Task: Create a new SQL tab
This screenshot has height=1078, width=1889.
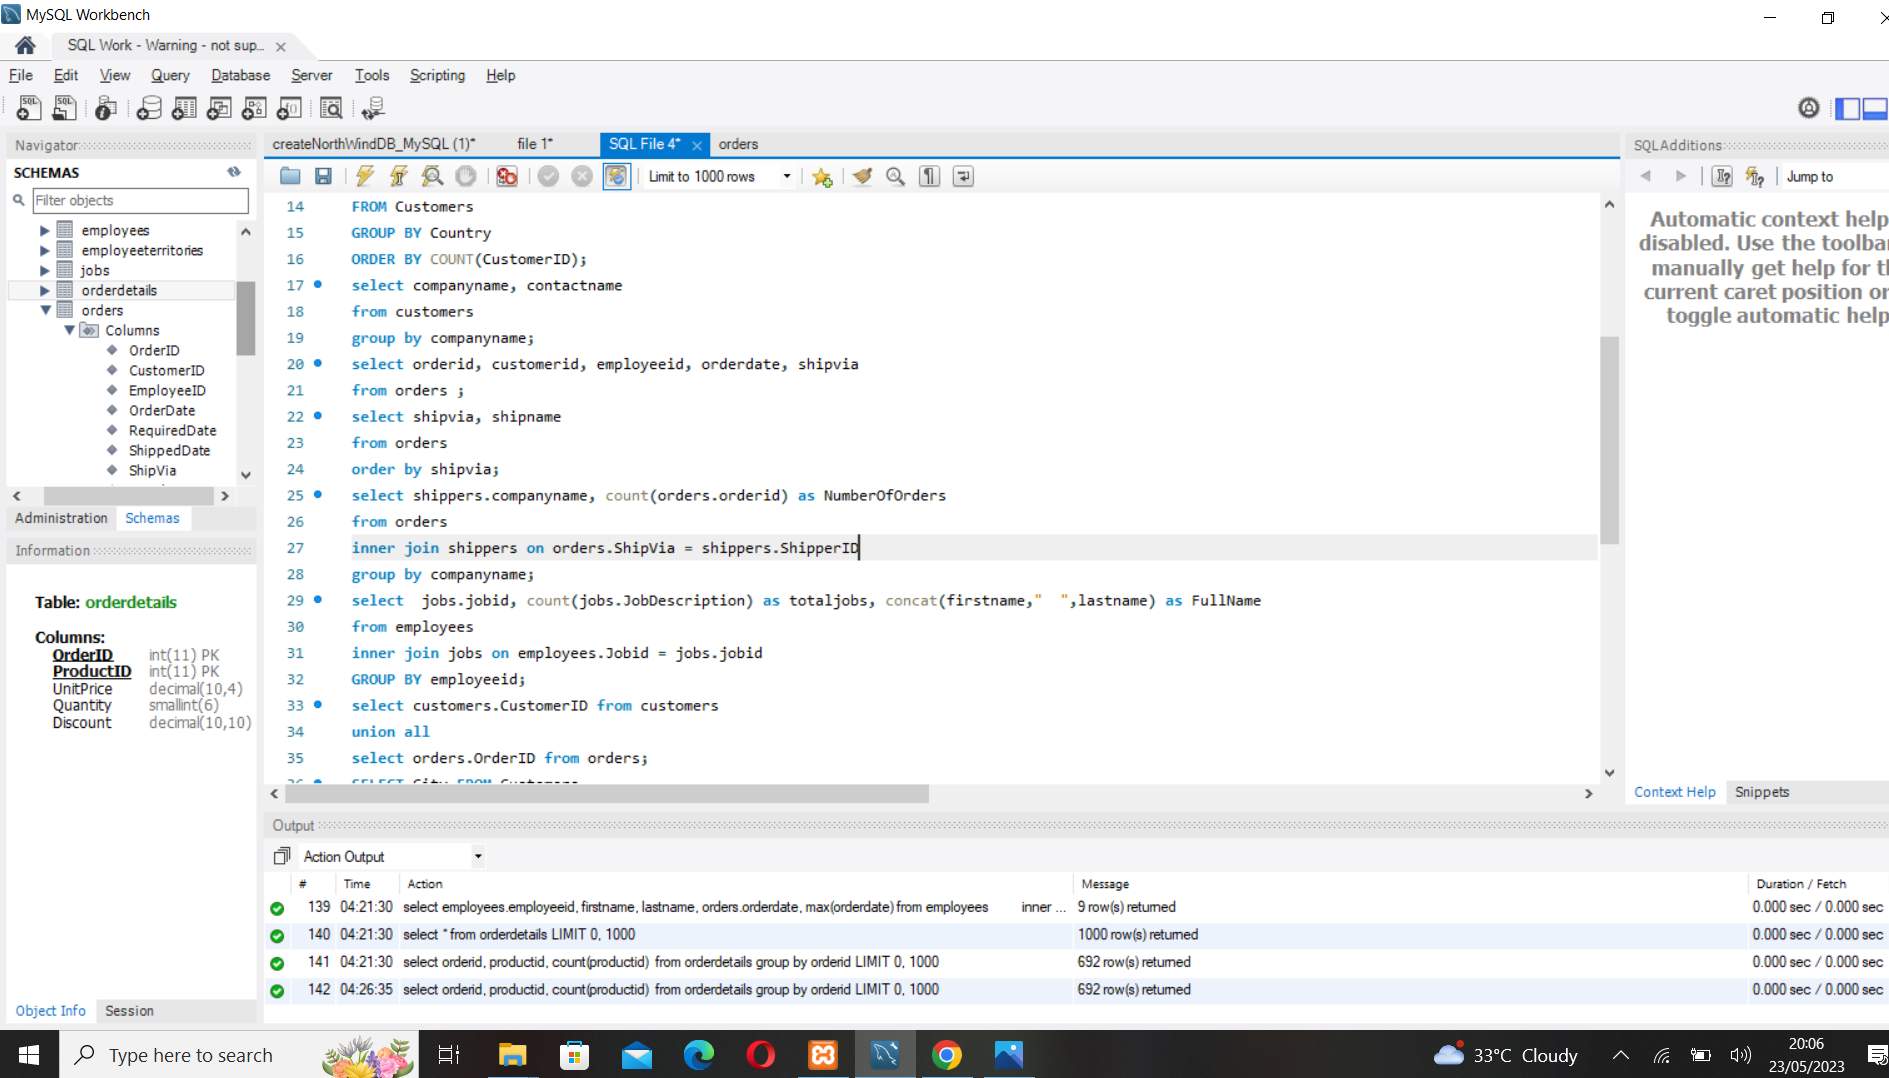Action: click(28, 108)
